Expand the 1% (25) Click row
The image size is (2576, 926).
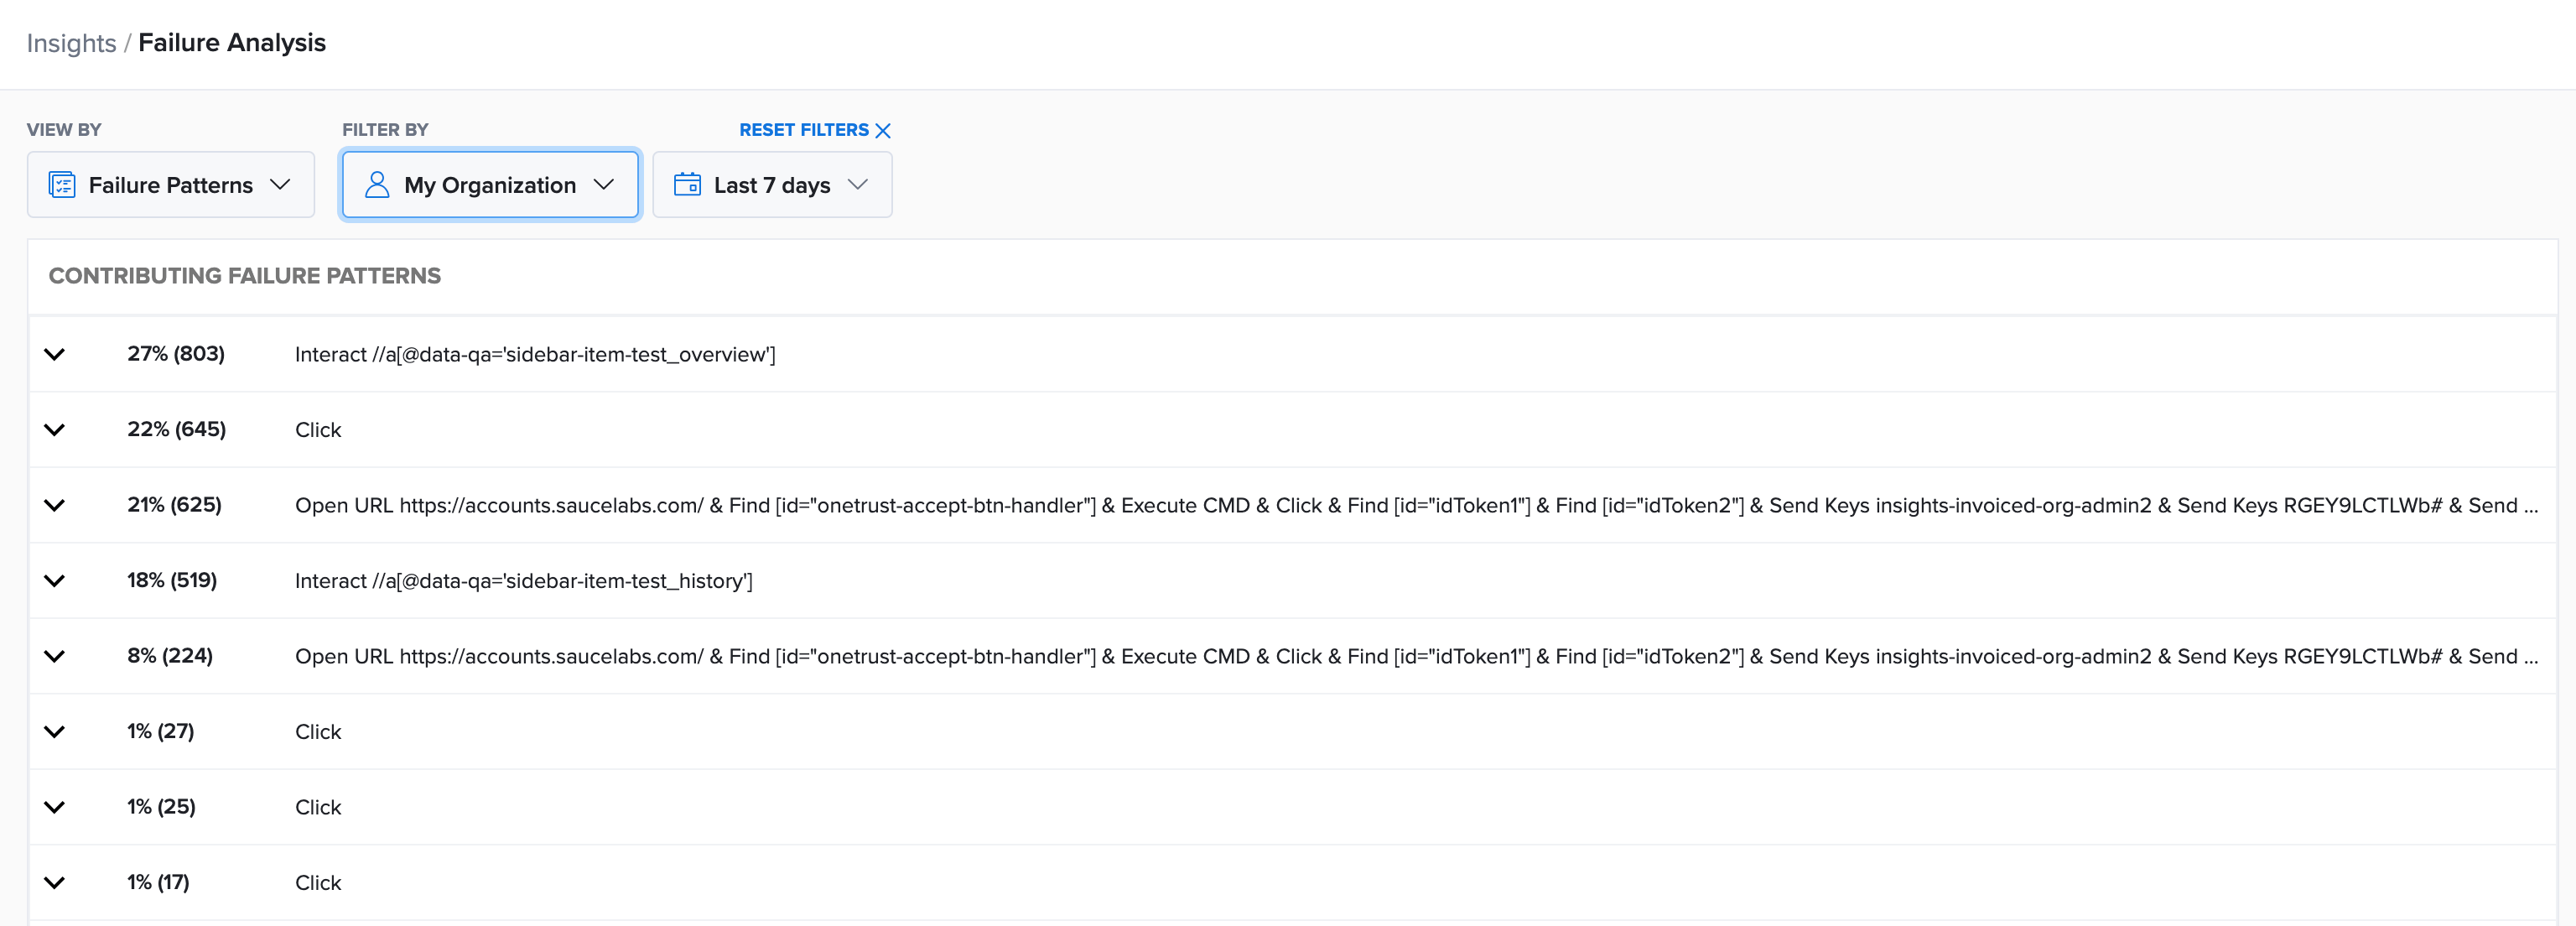click(x=55, y=807)
